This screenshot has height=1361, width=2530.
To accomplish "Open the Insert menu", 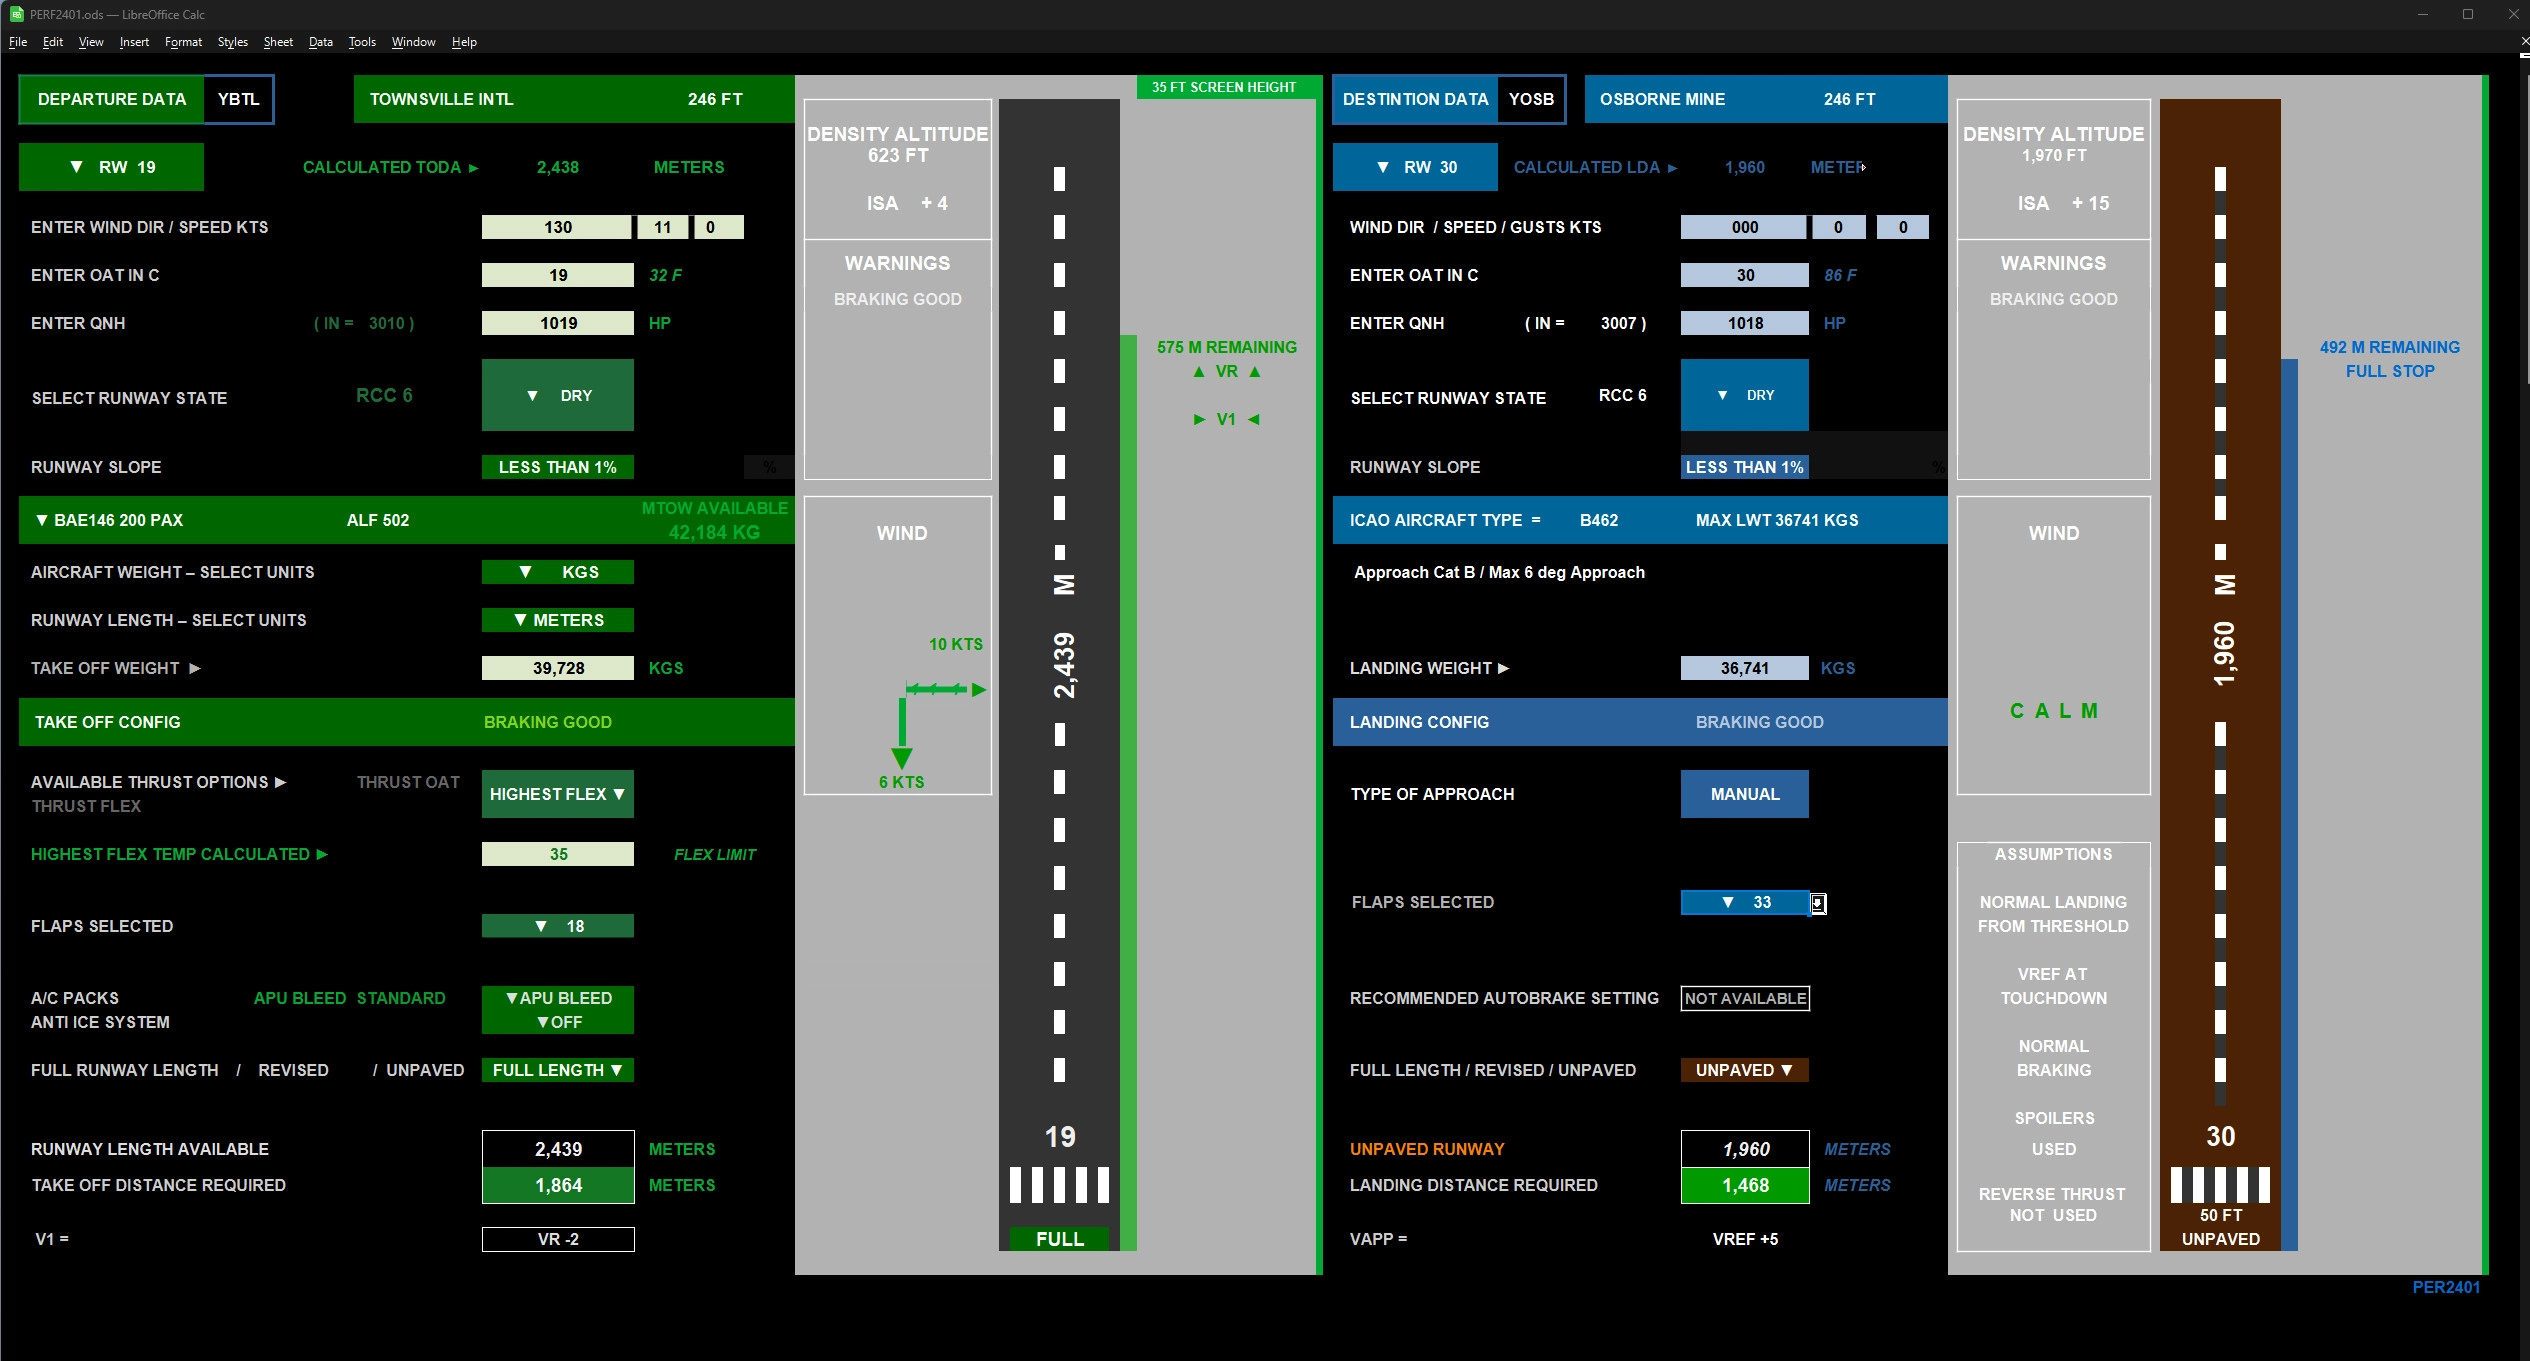I will pyautogui.click(x=134, y=42).
